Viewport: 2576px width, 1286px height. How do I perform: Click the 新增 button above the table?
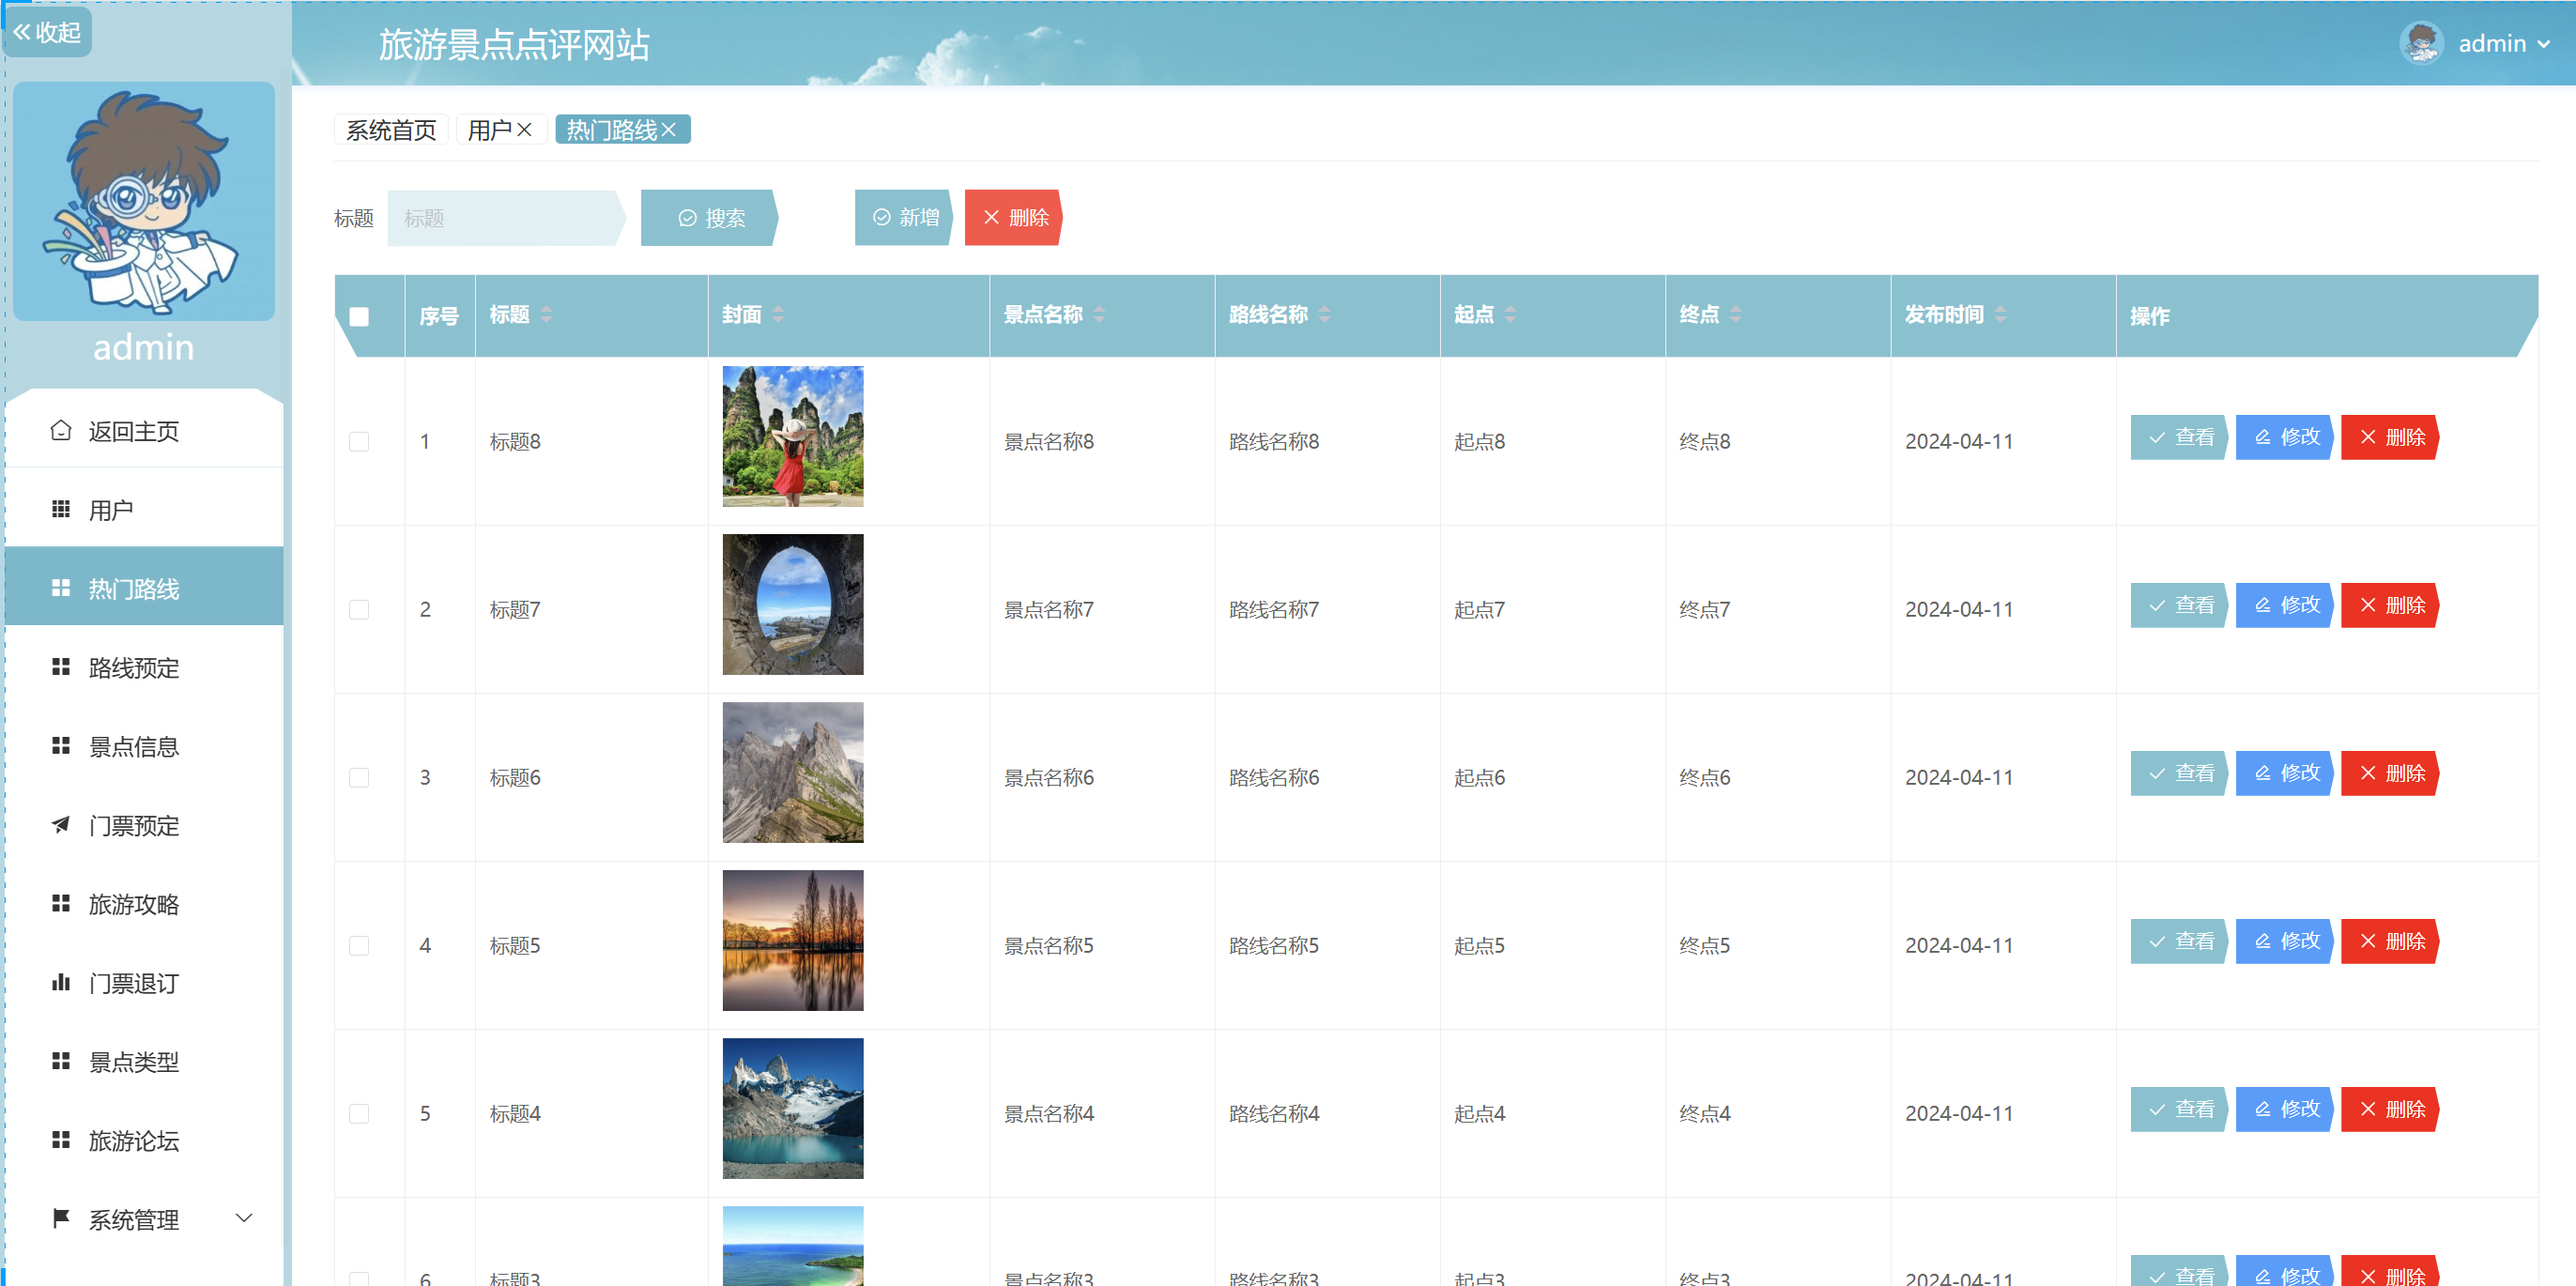pyautogui.click(x=905, y=217)
